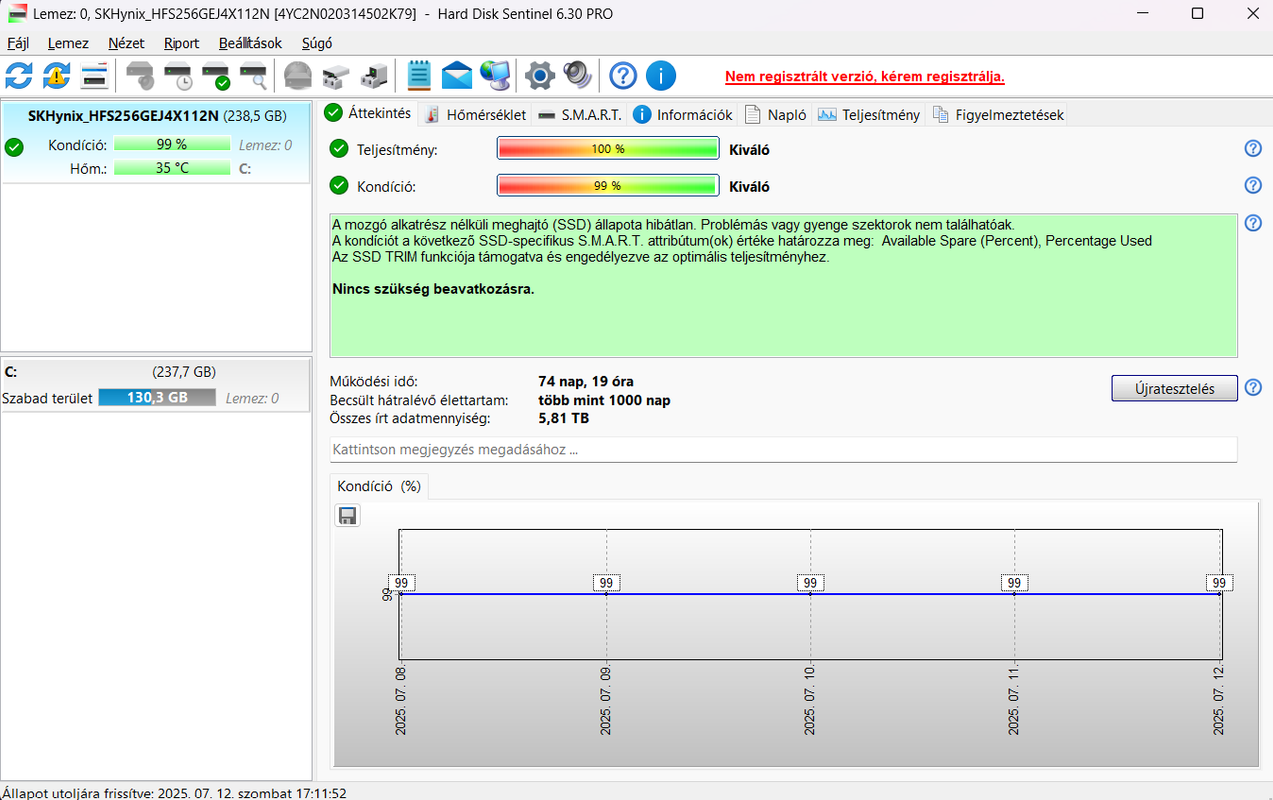Click the bold text Nincs szükség beavatkozásra.
This screenshot has height=800, width=1273.
433,289
